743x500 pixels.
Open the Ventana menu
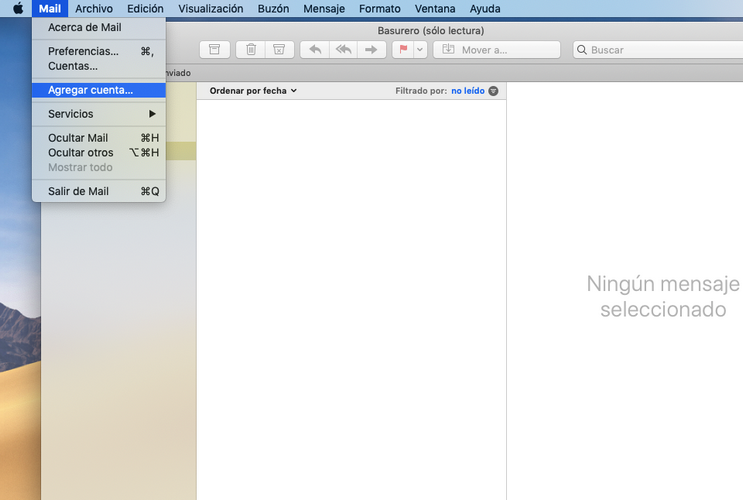435,9
